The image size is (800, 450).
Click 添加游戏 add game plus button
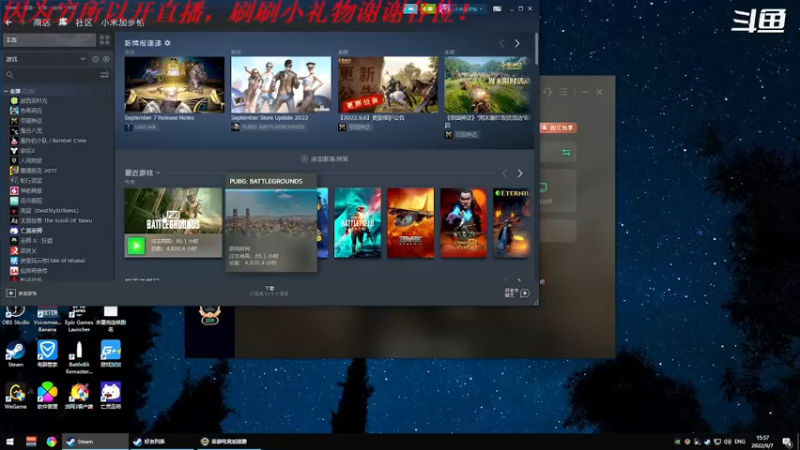[11, 293]
